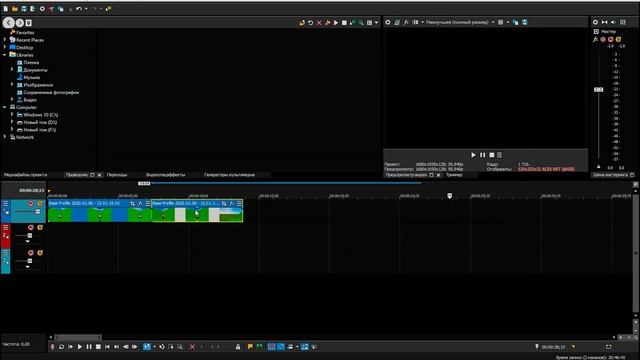Open video preview properties gear icon
Viewport: 640px width, 360px height.
388,22
